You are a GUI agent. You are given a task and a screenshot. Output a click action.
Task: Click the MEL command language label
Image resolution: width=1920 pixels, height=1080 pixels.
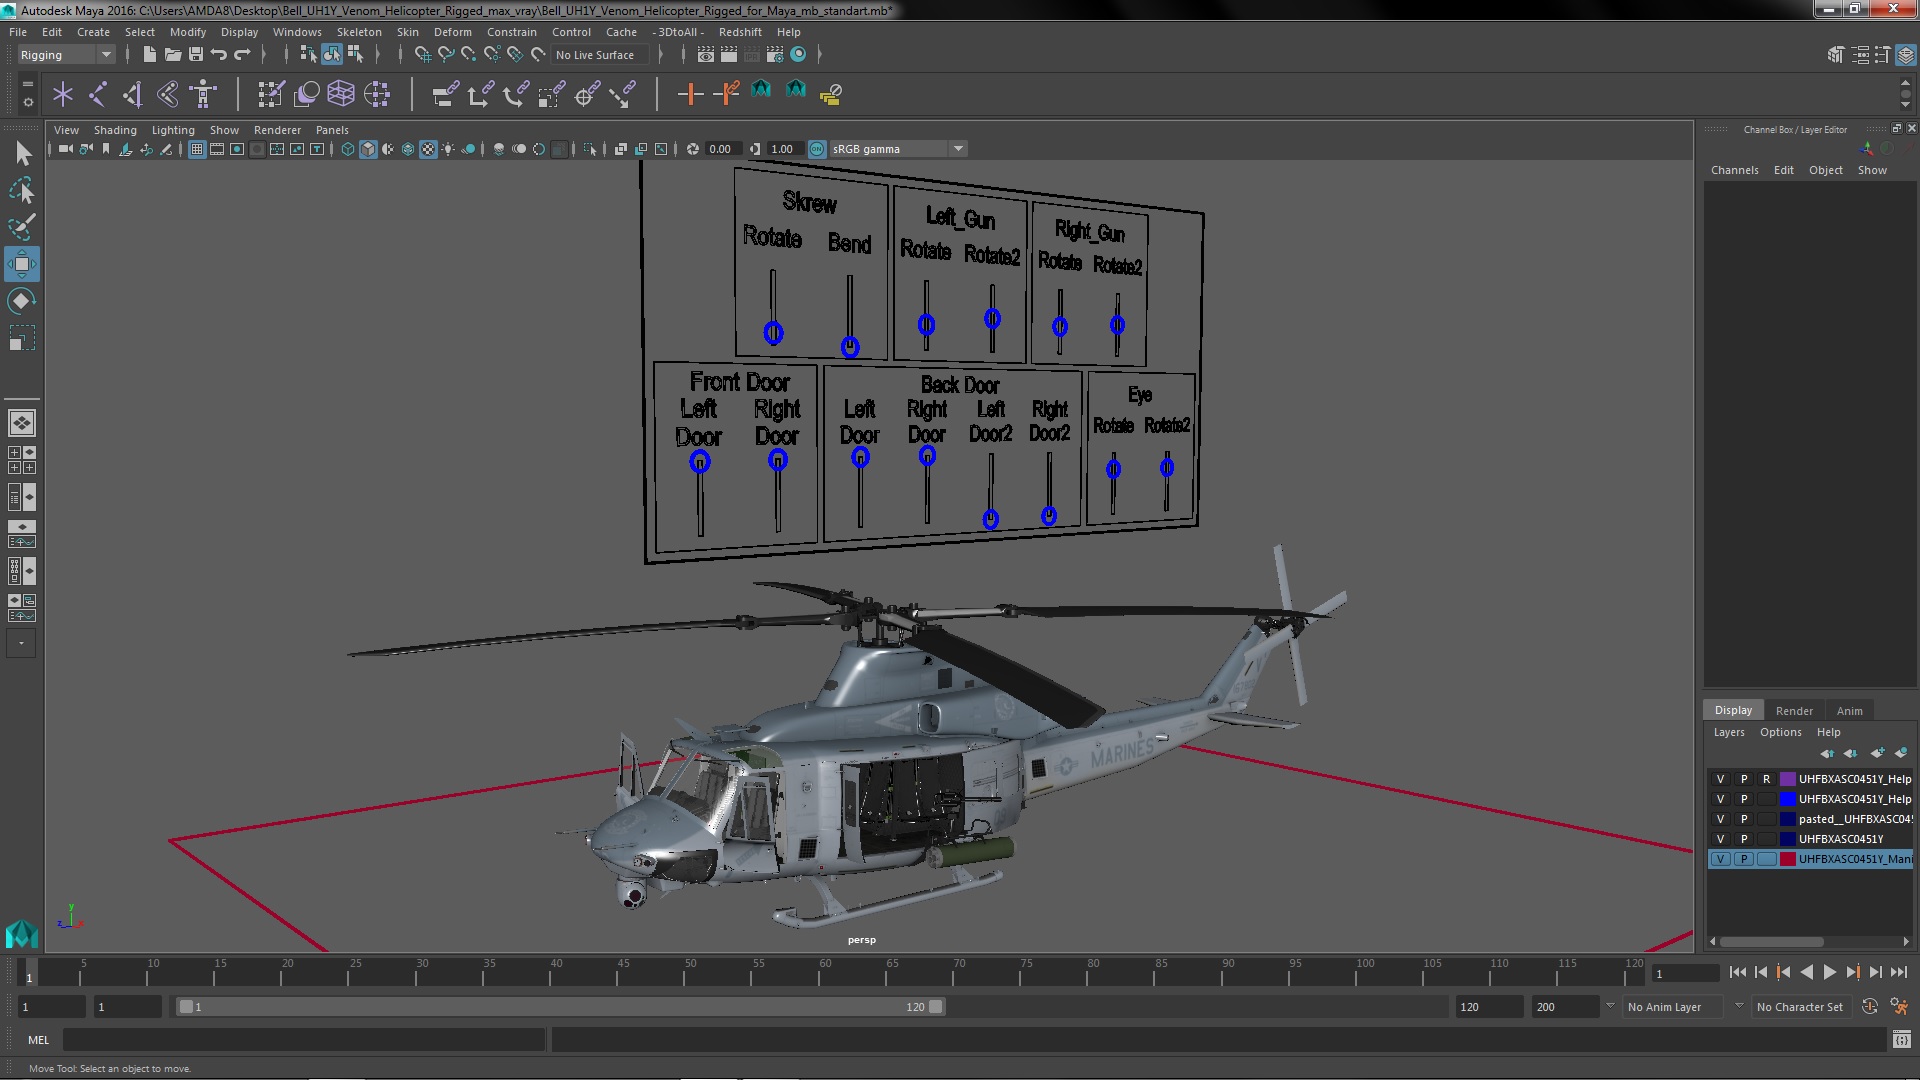tap(38, 1040)
